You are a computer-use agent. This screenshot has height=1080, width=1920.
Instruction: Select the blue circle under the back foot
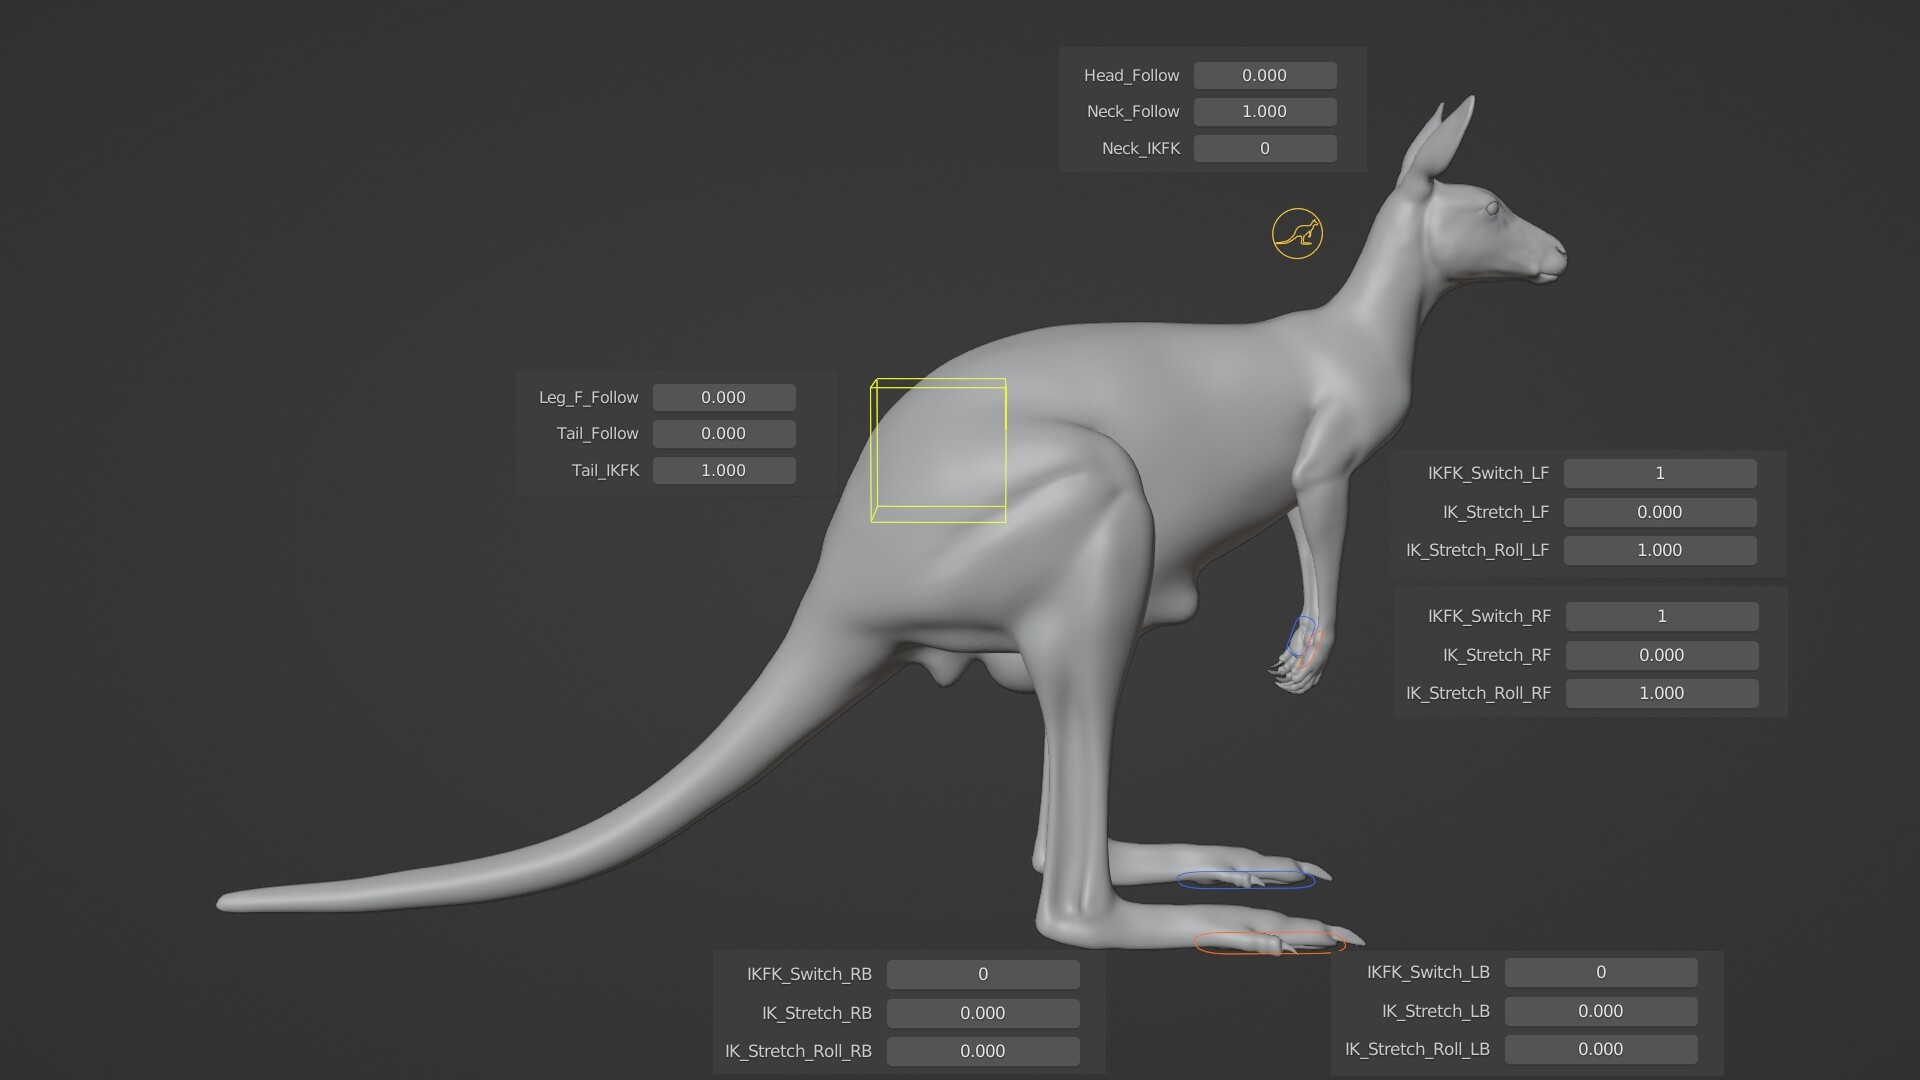[1247, 879]
